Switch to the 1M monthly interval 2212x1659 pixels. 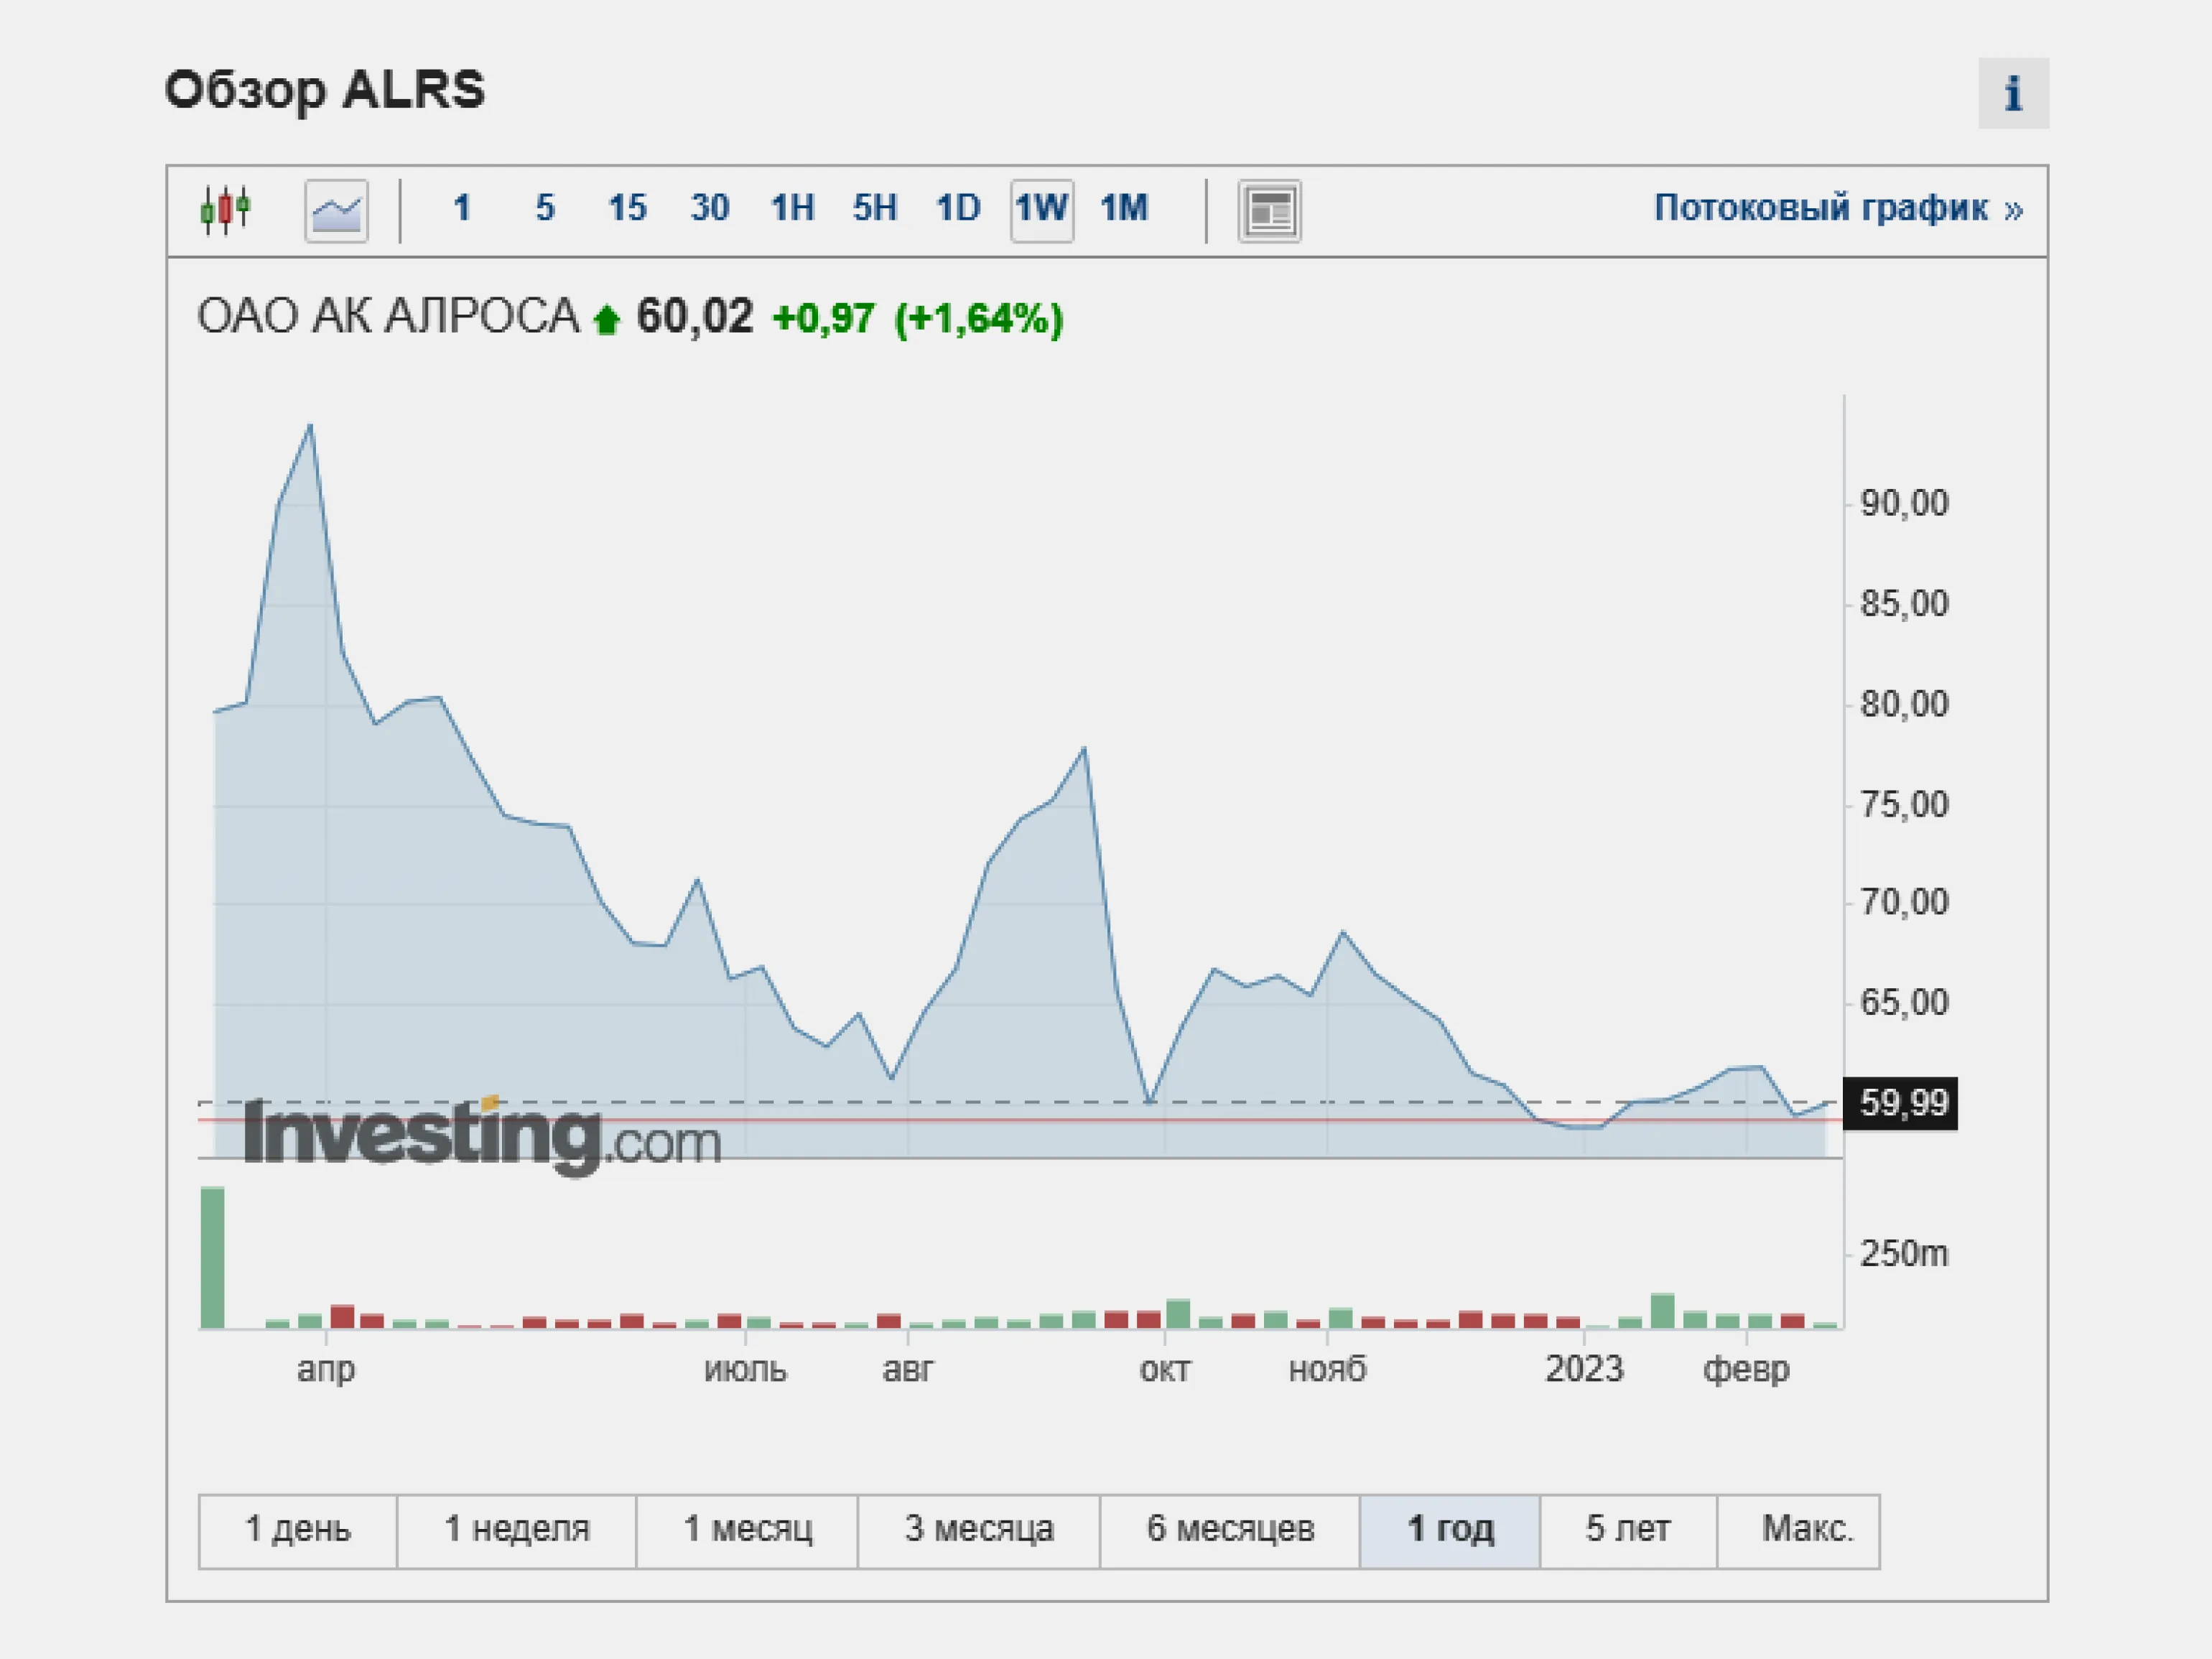1124,209
